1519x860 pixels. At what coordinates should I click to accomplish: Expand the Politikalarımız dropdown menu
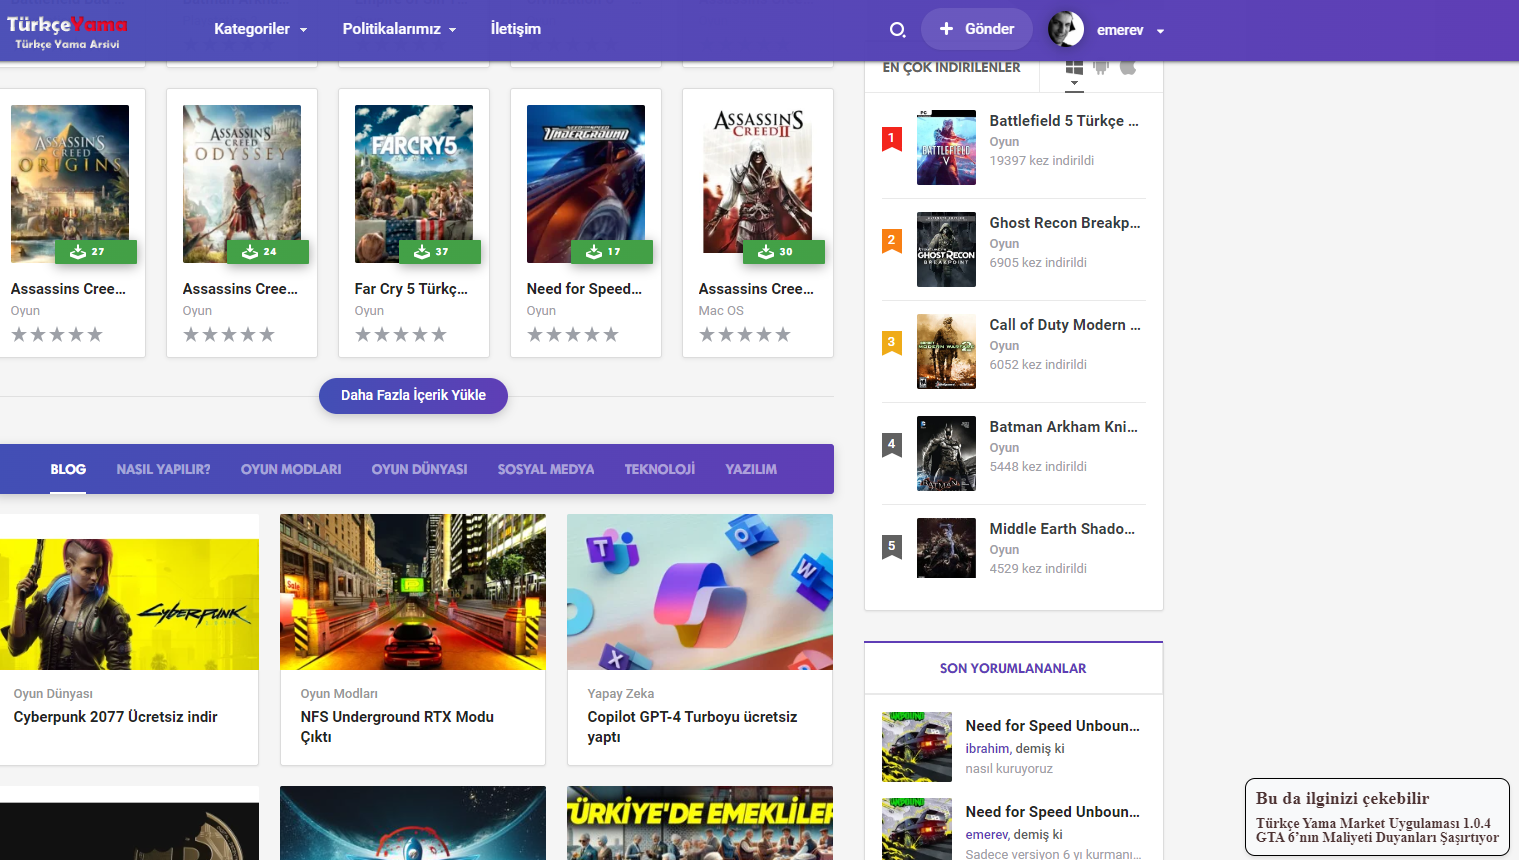[399, 29]
